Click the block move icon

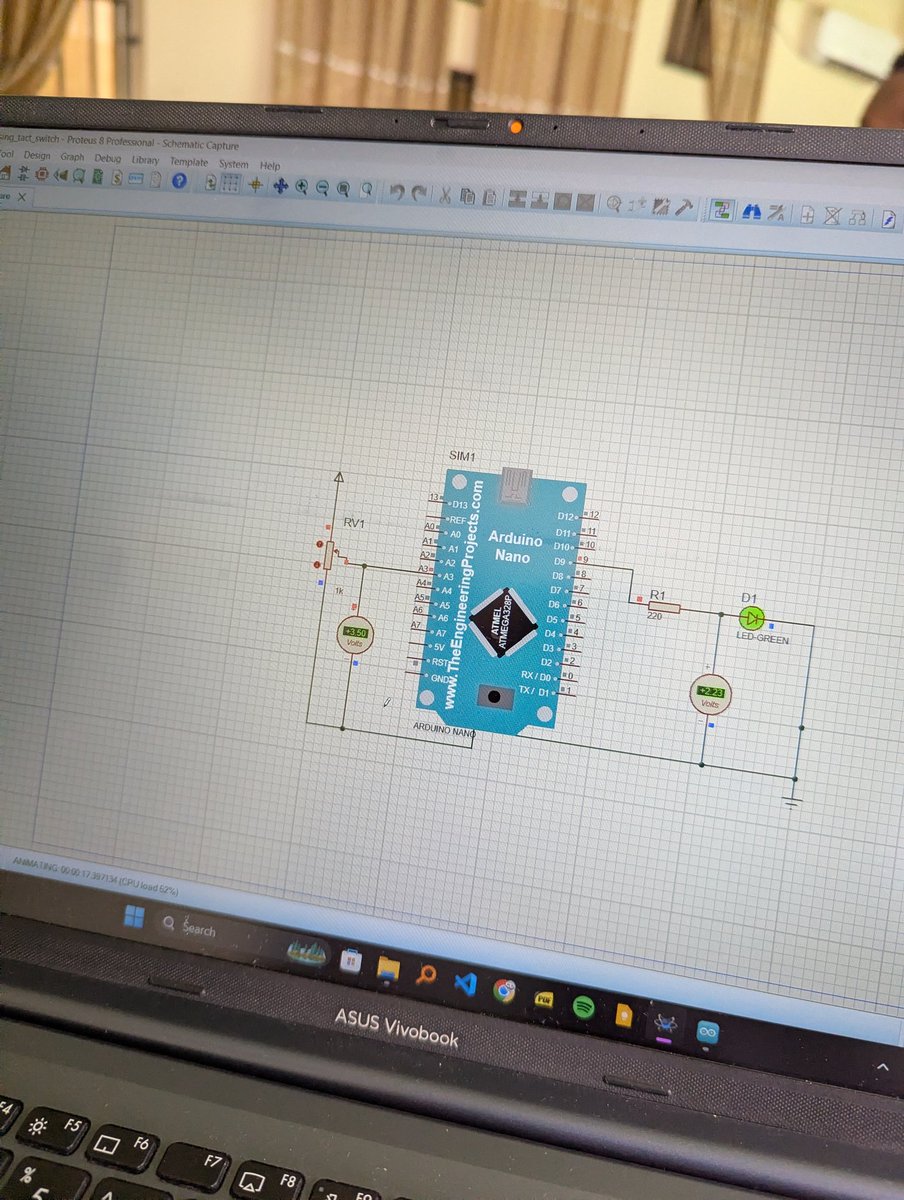pyautogui.click(x=539, y=201)
